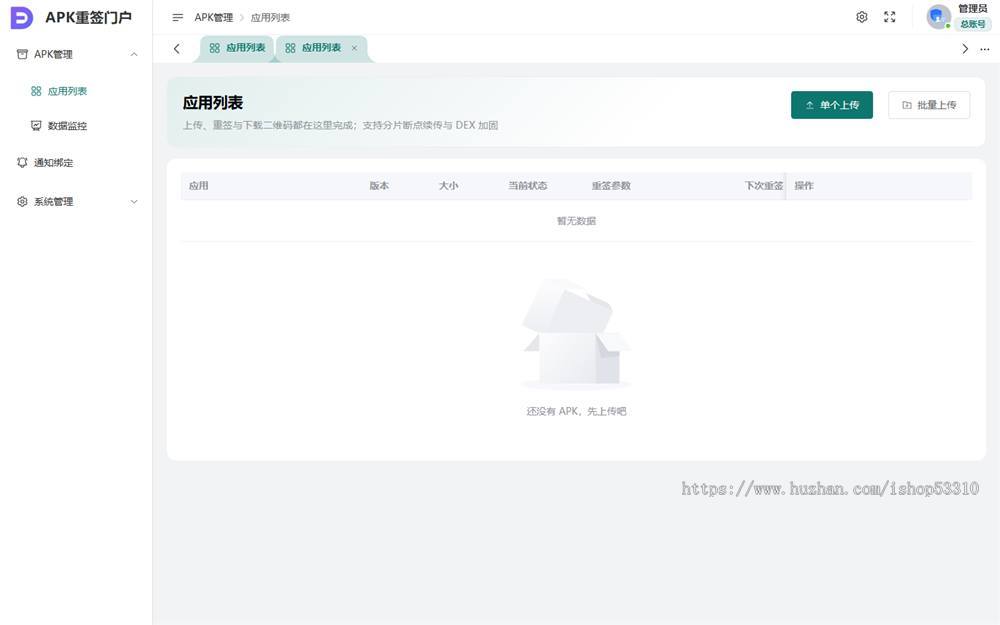Click the 批量上传 button
This screenshot has height=625, width=1000.
click(x=929, y=105)
